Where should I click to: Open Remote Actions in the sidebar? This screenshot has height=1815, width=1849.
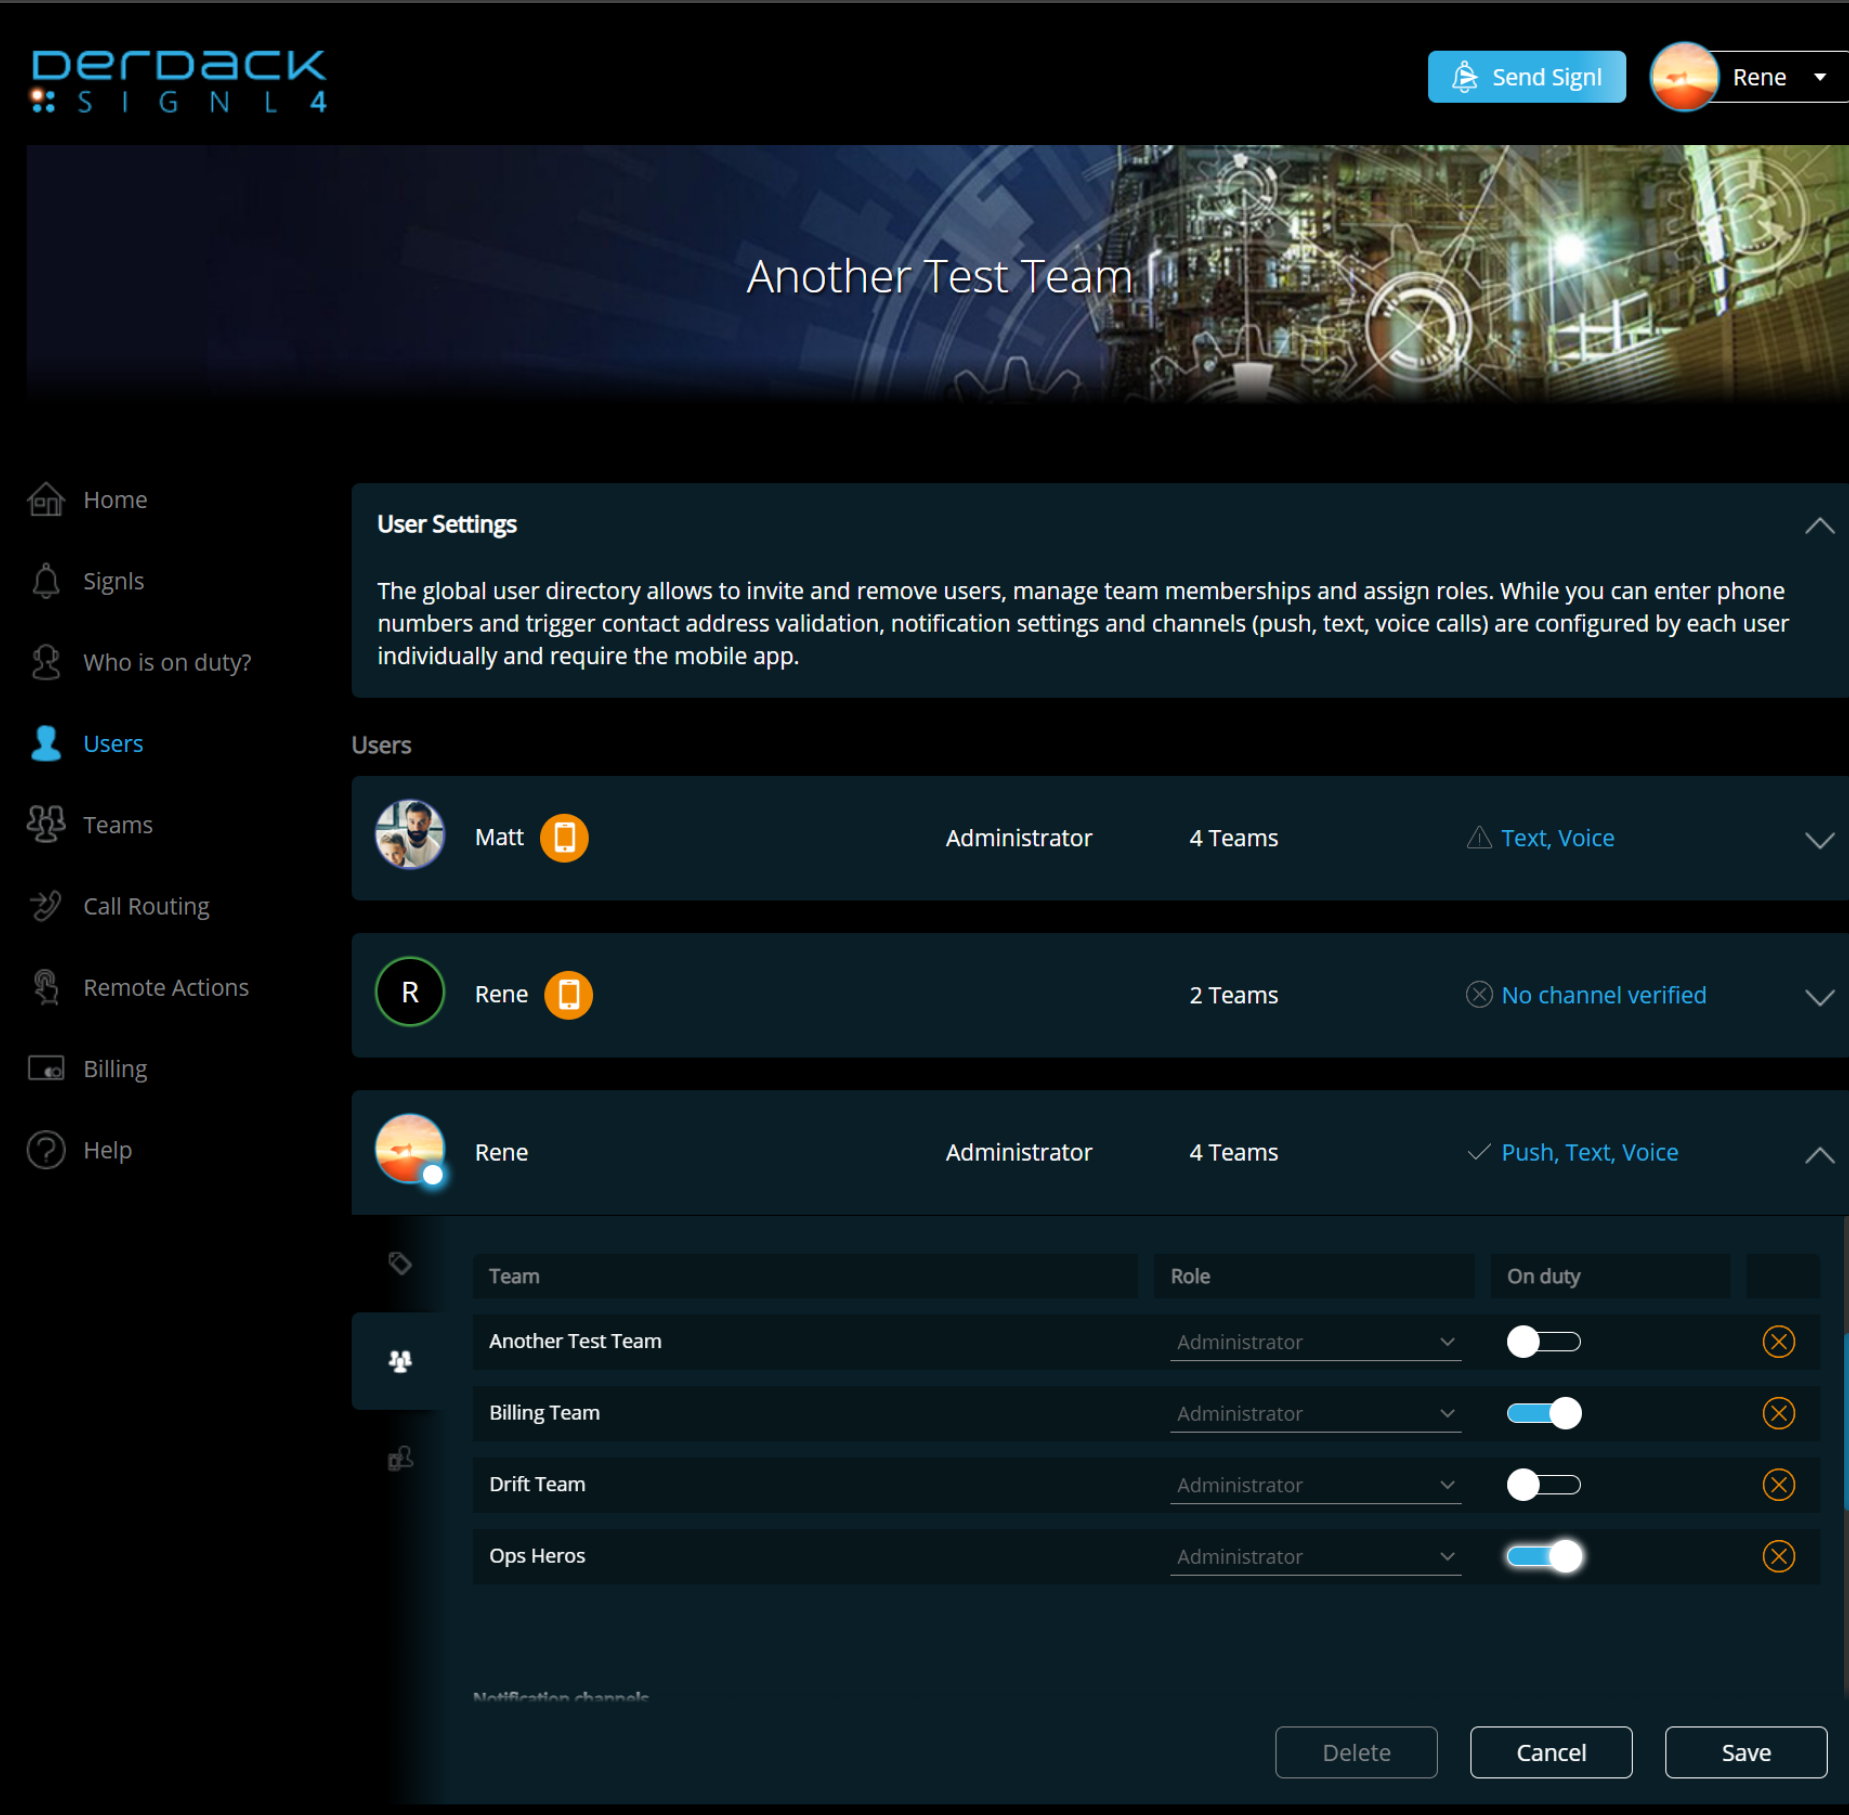166,987
